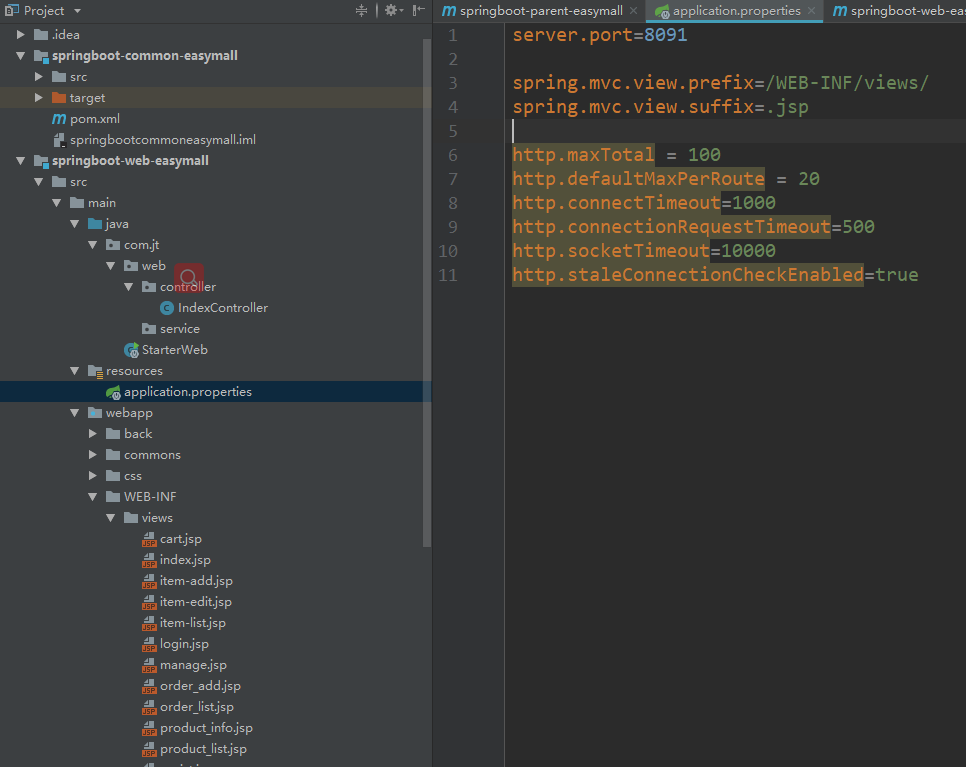Select the IndexController class

click(223, 307)
